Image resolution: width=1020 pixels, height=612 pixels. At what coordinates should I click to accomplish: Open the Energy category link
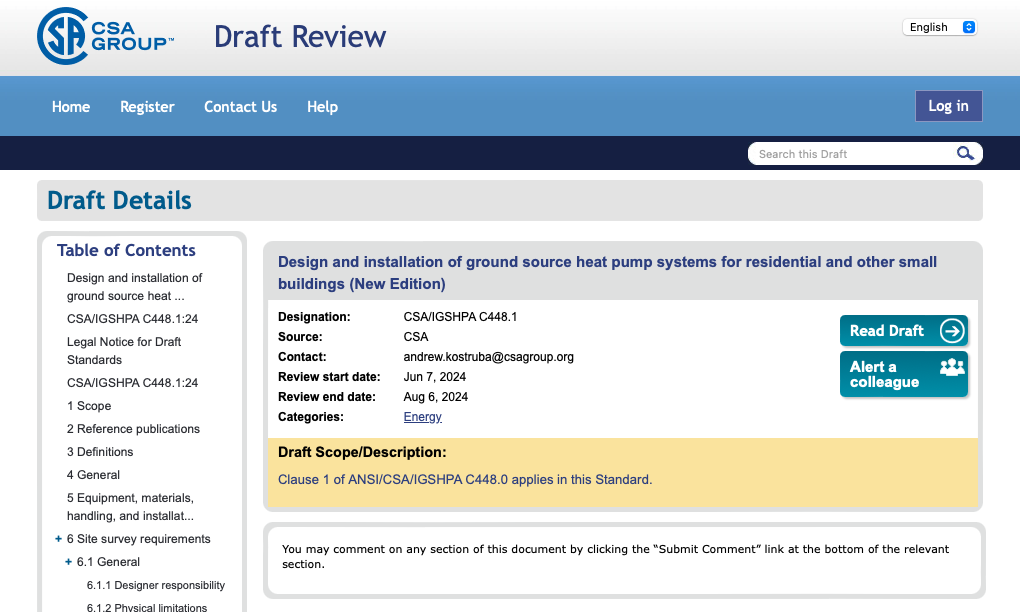pyautogui.click(x=422, y=417)
